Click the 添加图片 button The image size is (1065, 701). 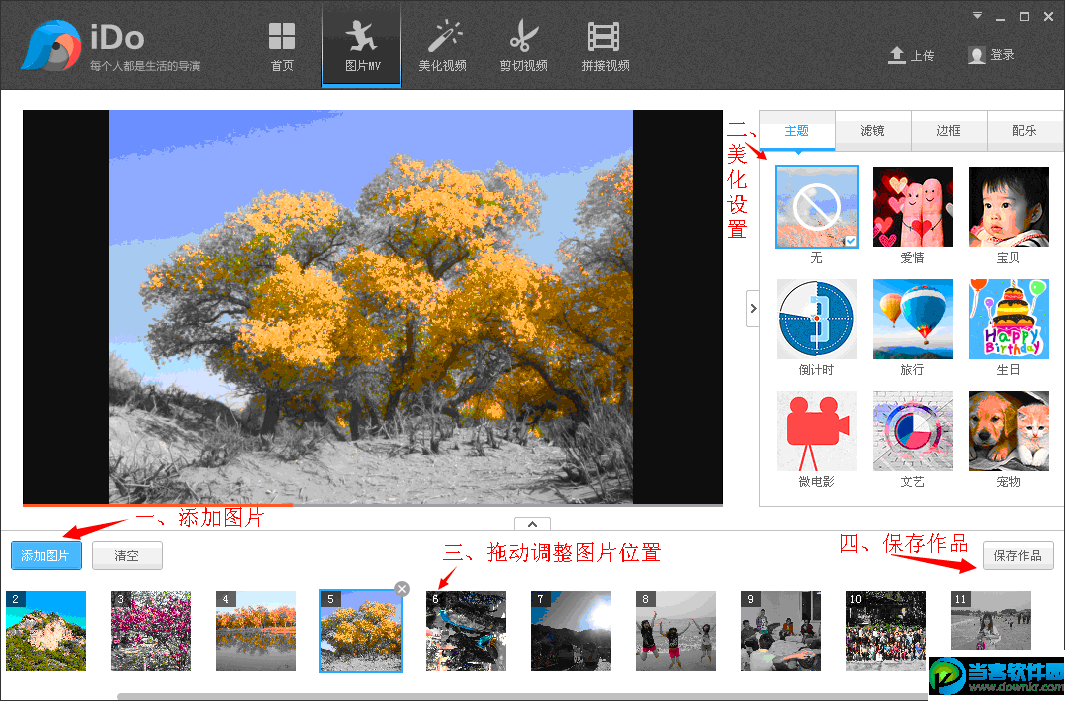(x=46, y=556)
